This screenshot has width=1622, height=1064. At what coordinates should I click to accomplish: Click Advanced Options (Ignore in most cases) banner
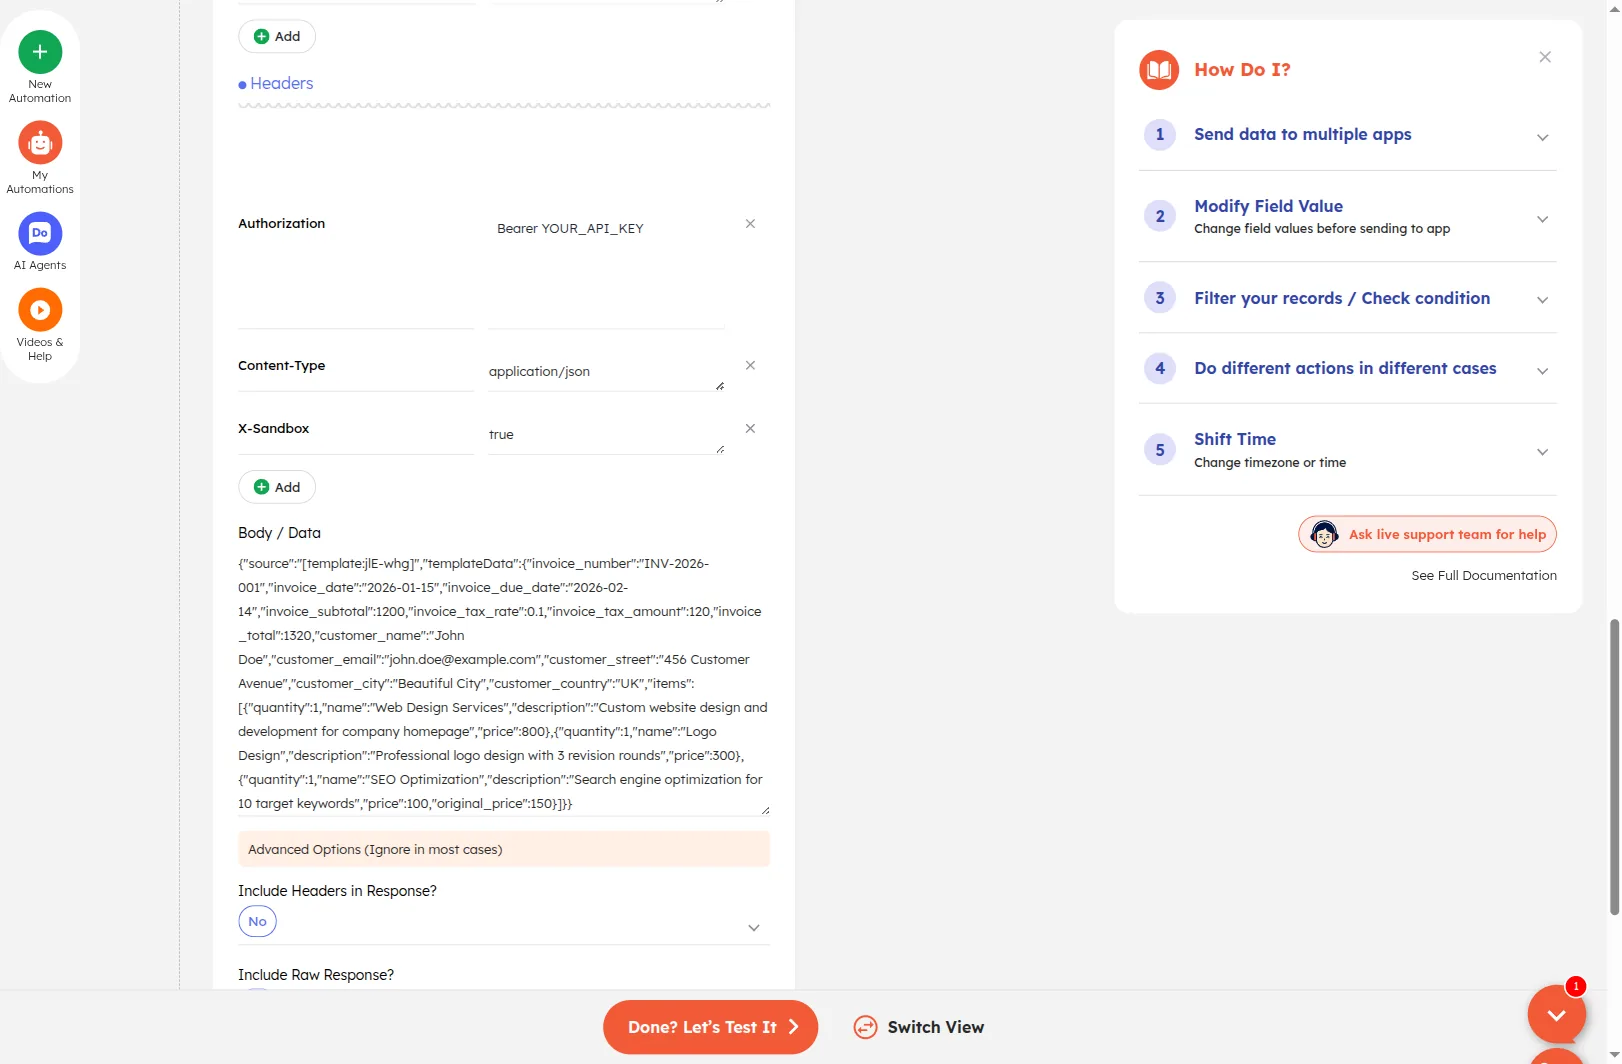point(504,850)
